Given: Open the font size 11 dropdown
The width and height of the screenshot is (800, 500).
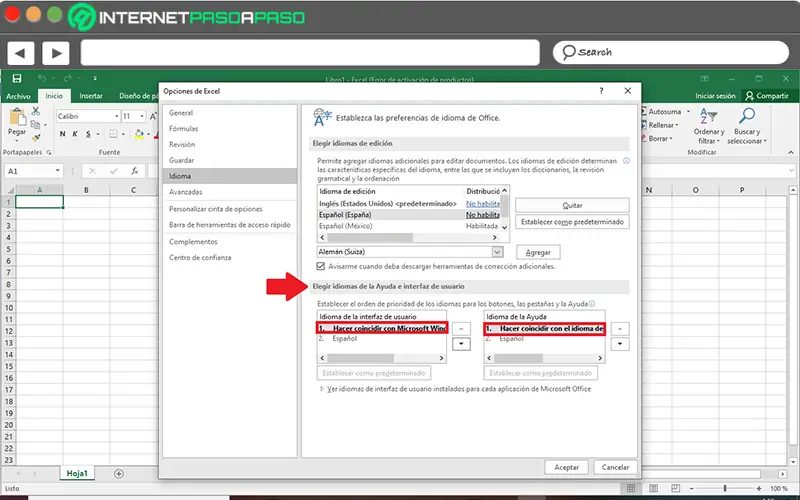Looking at the screenshot, I should [142, 116].
